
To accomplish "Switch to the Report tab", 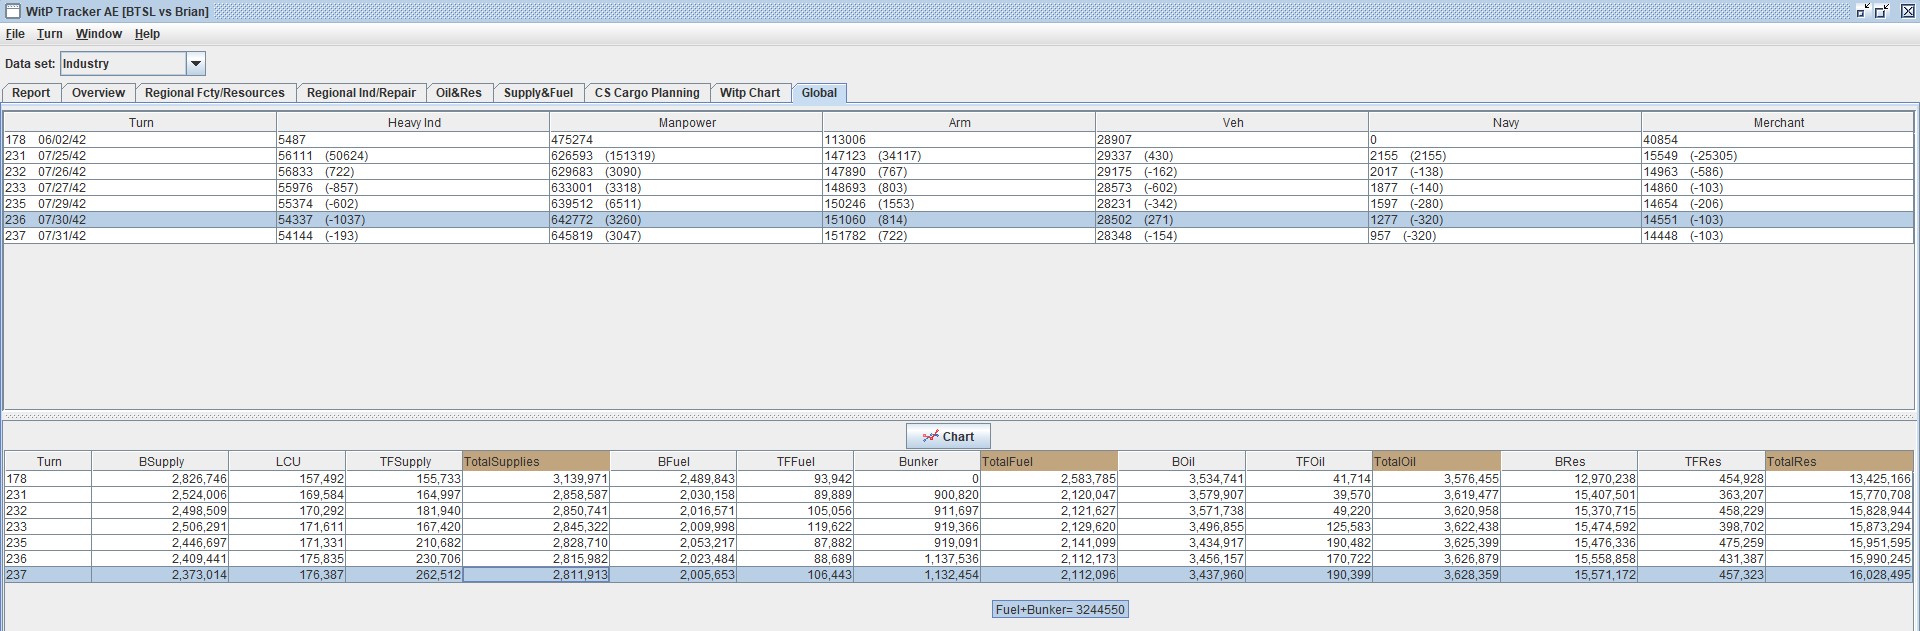I will pyautogui.click(x=31, y=93).
